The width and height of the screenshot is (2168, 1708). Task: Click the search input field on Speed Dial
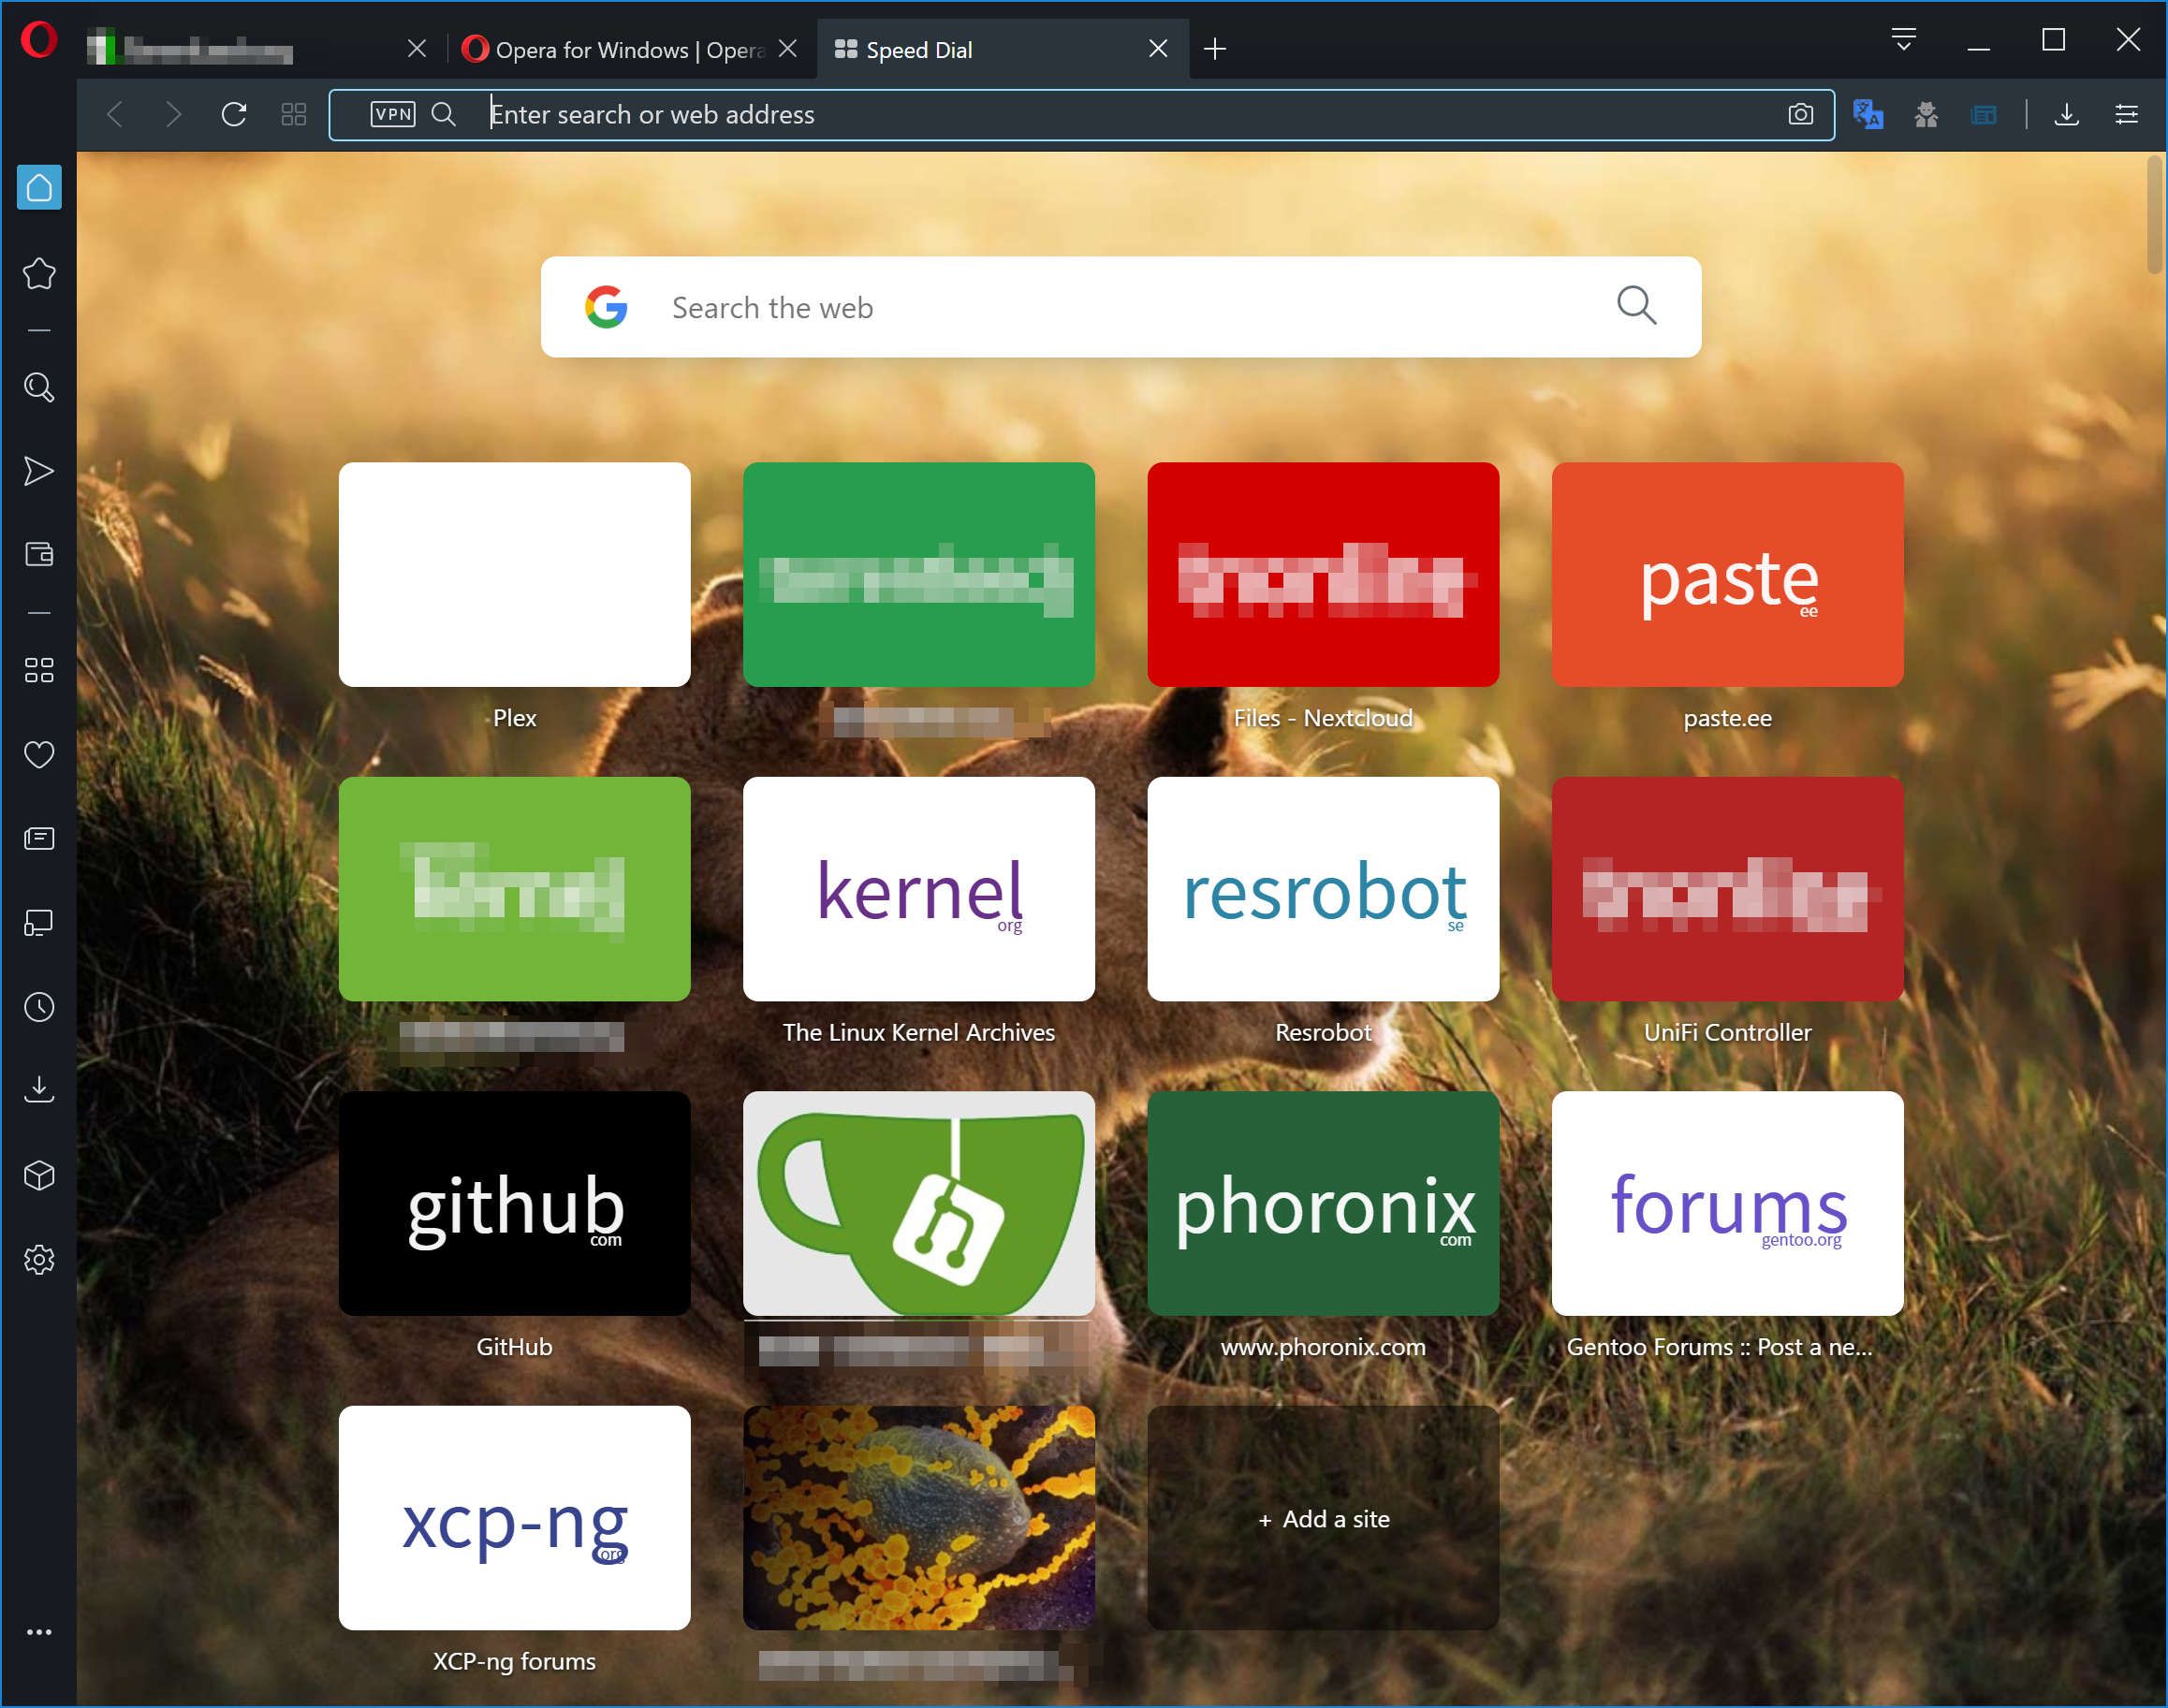click(1126, 308)
